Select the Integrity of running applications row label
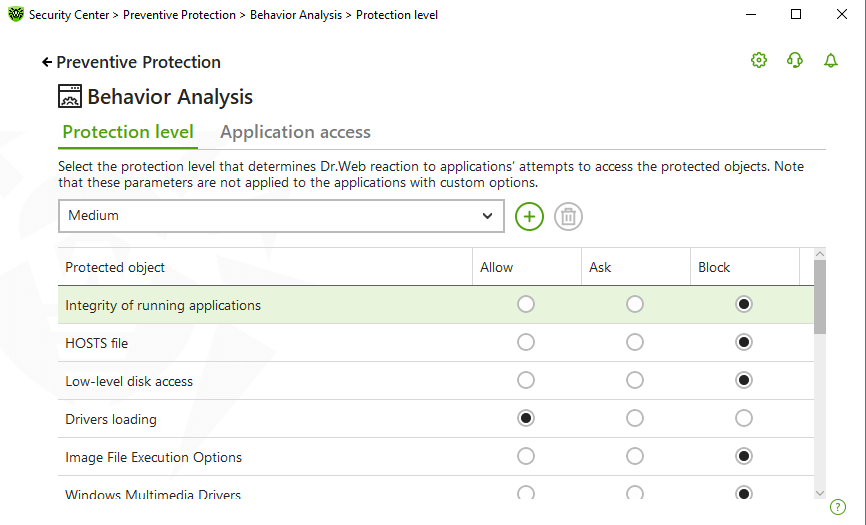 click(x=163, y=305)
